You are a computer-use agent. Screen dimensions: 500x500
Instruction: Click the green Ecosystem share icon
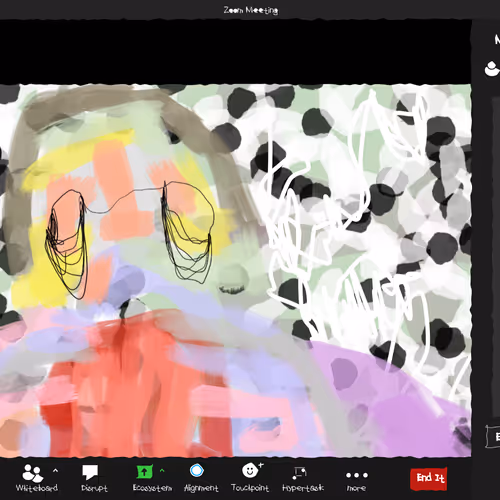(144, 472)
